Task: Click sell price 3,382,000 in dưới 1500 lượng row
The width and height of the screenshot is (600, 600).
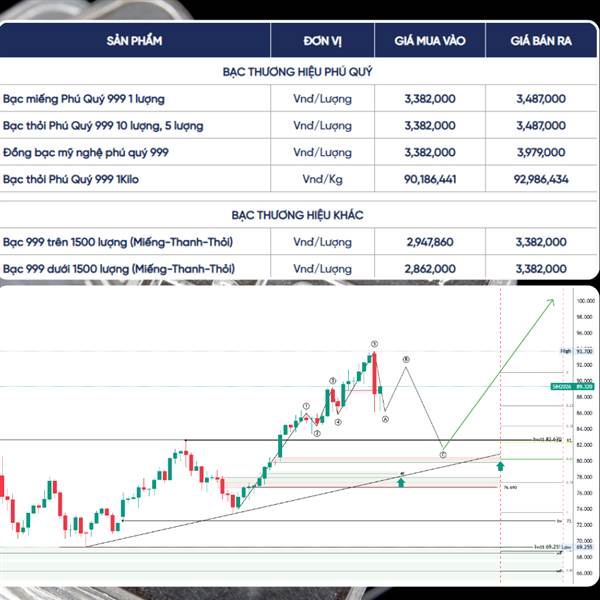Action: pyautogui.click(x=541, y=269)
